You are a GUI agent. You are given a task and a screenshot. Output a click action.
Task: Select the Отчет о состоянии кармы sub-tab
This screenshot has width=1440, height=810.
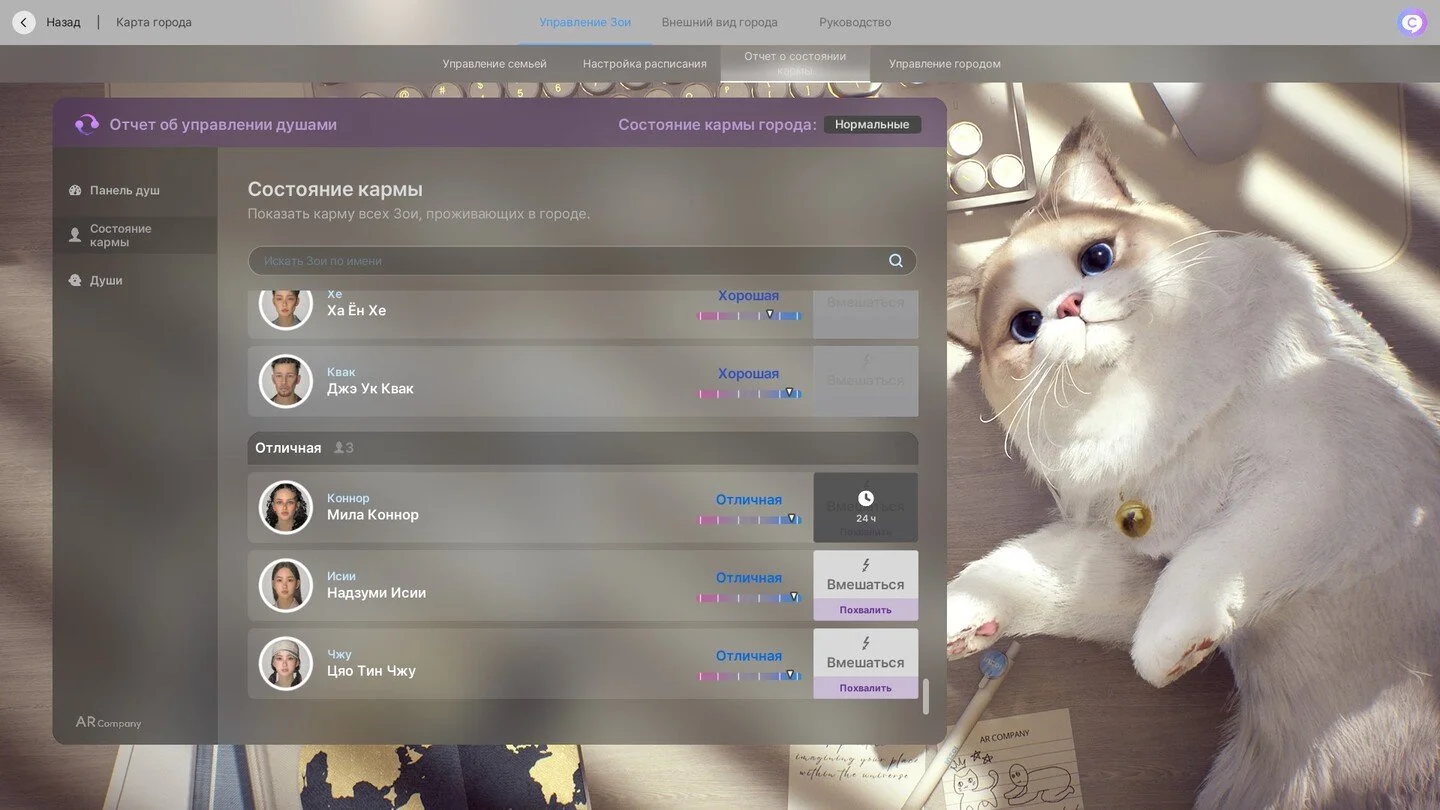pos(795,63)
